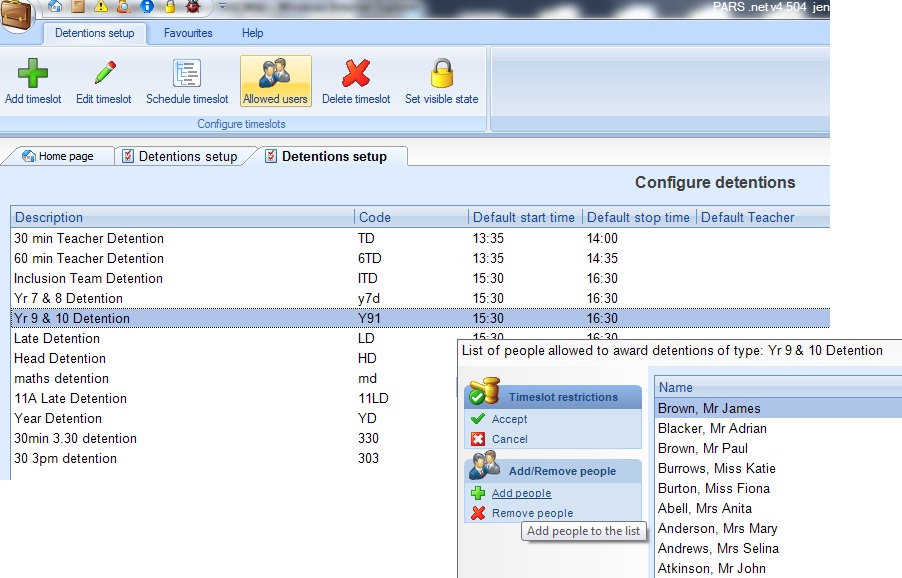Click the Edit timeslot pencil icon
The image size is (902, 578).
click(x=104, y=74)
